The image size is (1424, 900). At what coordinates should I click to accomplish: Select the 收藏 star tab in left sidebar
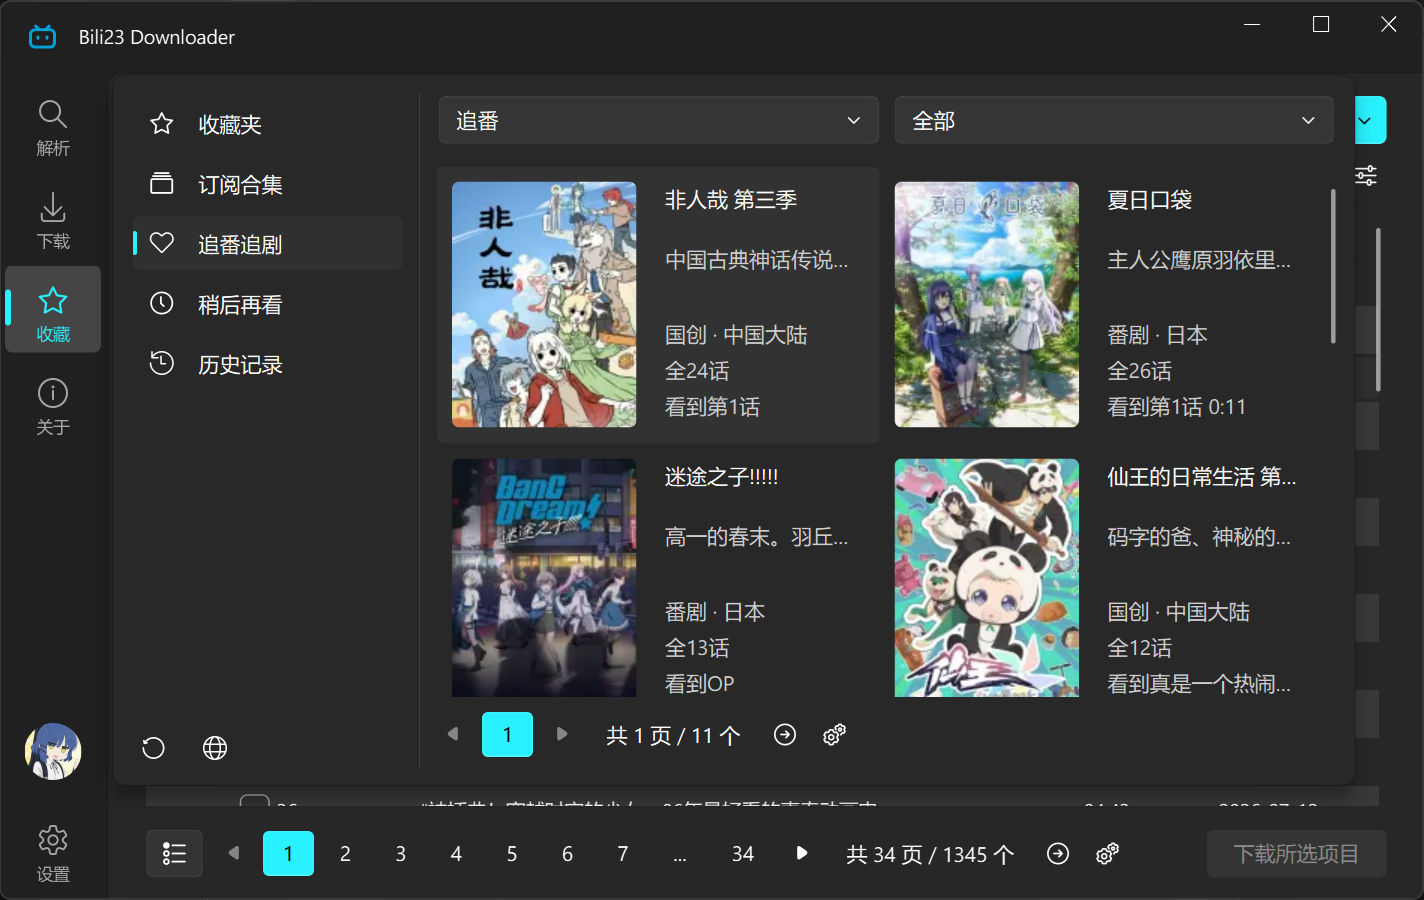click(53, 309)
